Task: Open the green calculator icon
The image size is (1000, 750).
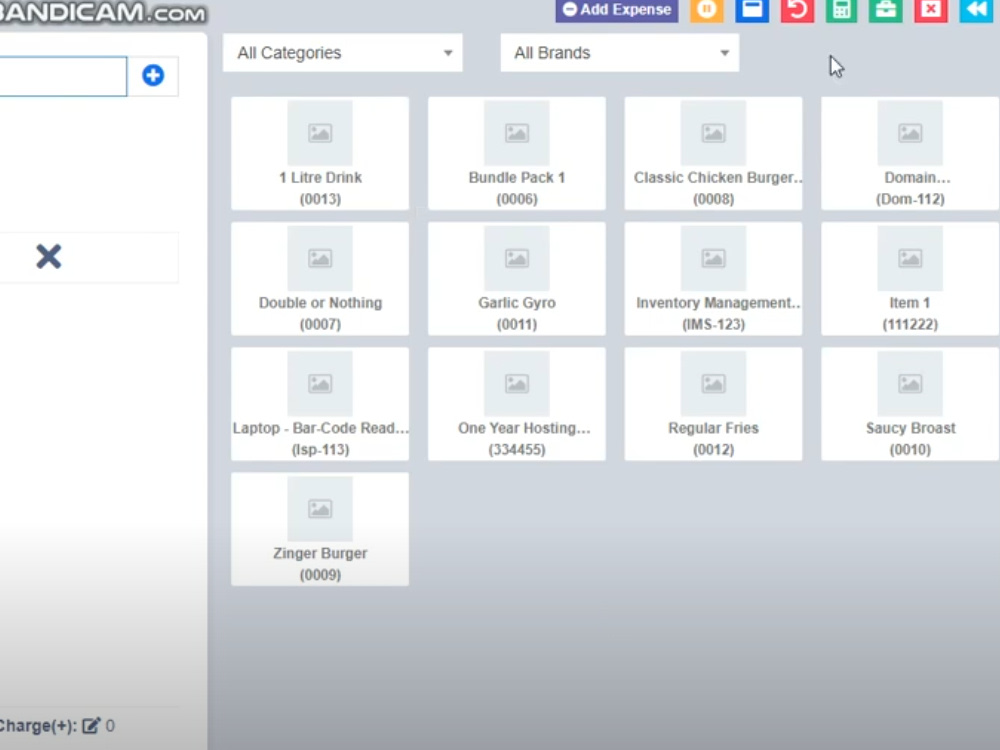Action: (842, 10)
